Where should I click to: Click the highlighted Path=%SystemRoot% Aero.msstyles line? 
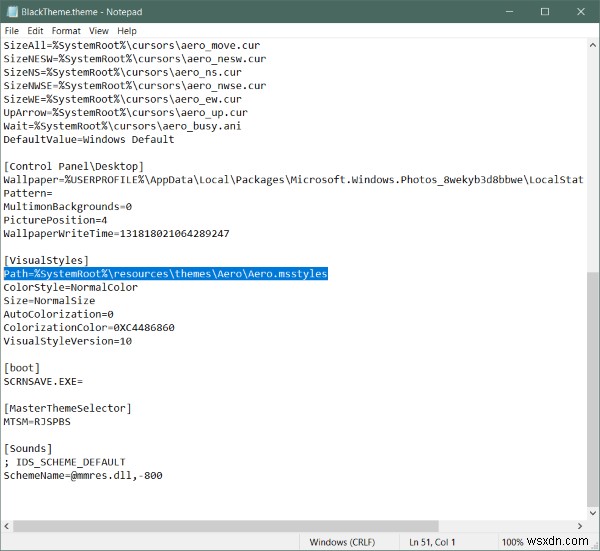166,274
